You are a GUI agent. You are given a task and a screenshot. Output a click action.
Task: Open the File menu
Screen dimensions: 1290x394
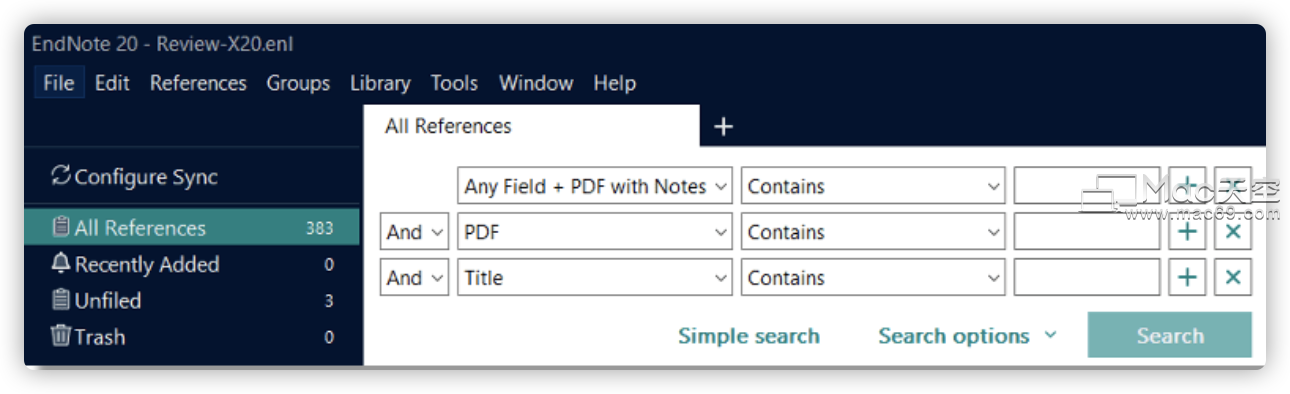(x=58, y=83)
